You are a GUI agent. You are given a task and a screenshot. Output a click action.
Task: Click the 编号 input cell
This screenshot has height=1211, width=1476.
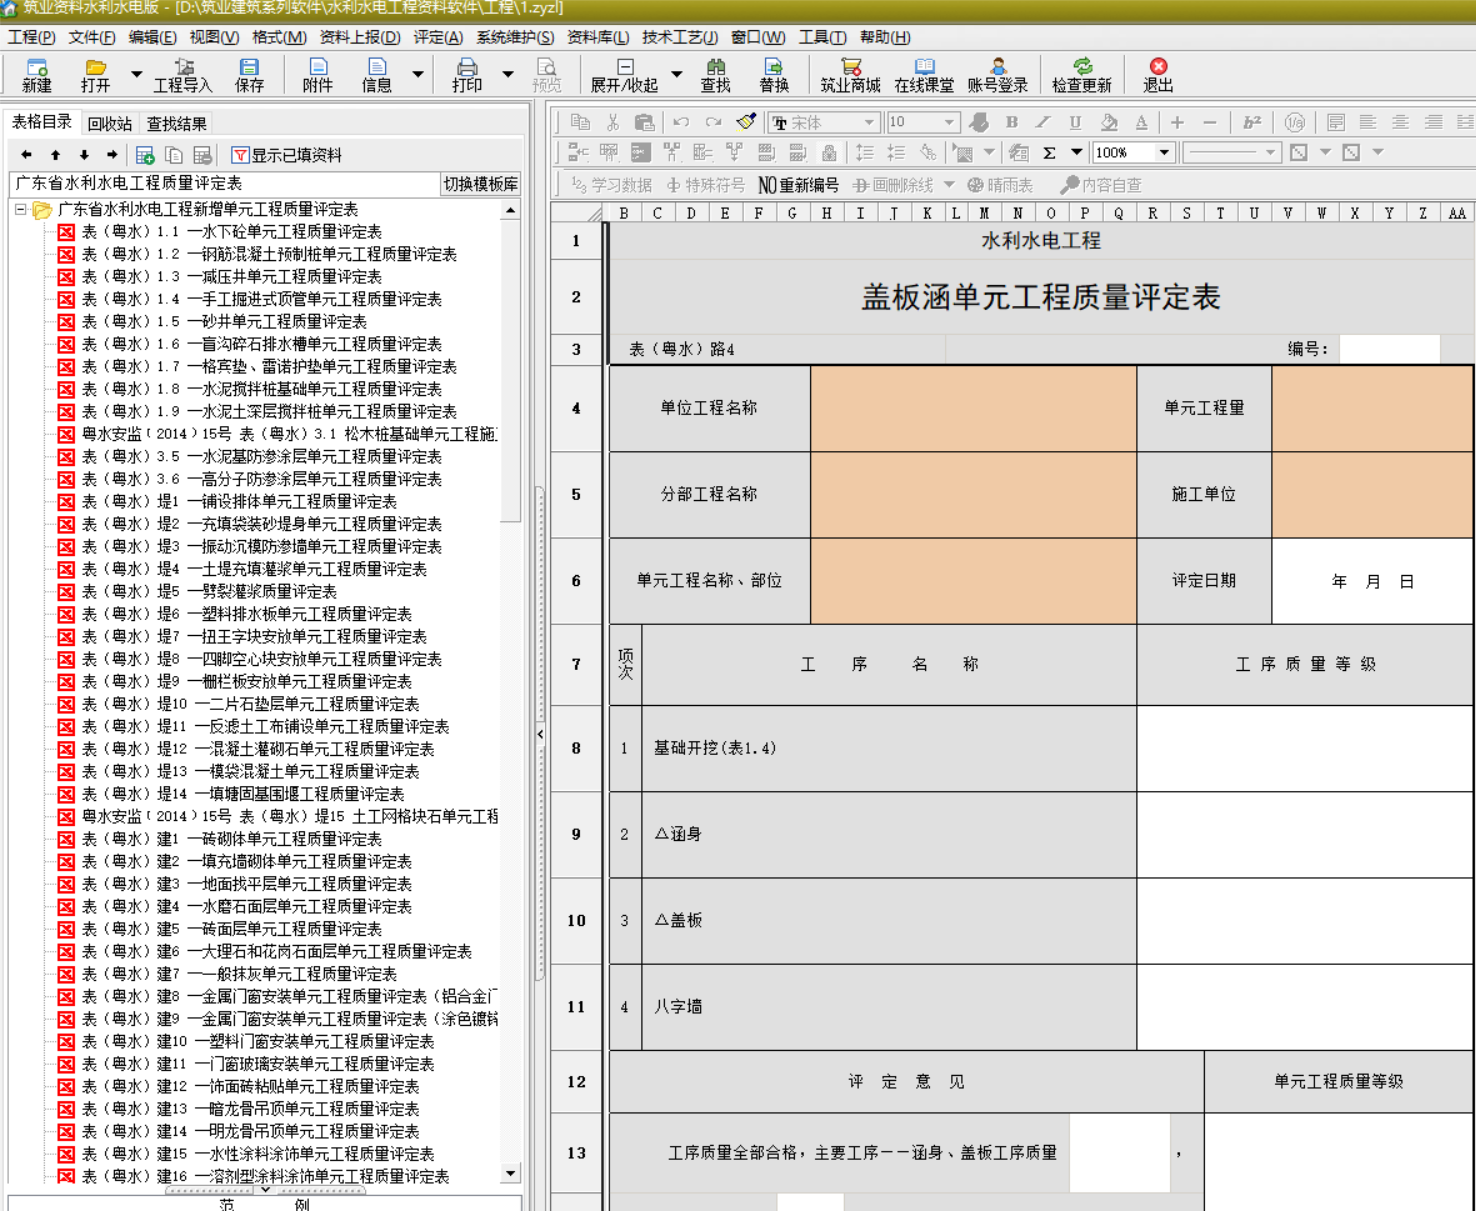(1389, 349)
